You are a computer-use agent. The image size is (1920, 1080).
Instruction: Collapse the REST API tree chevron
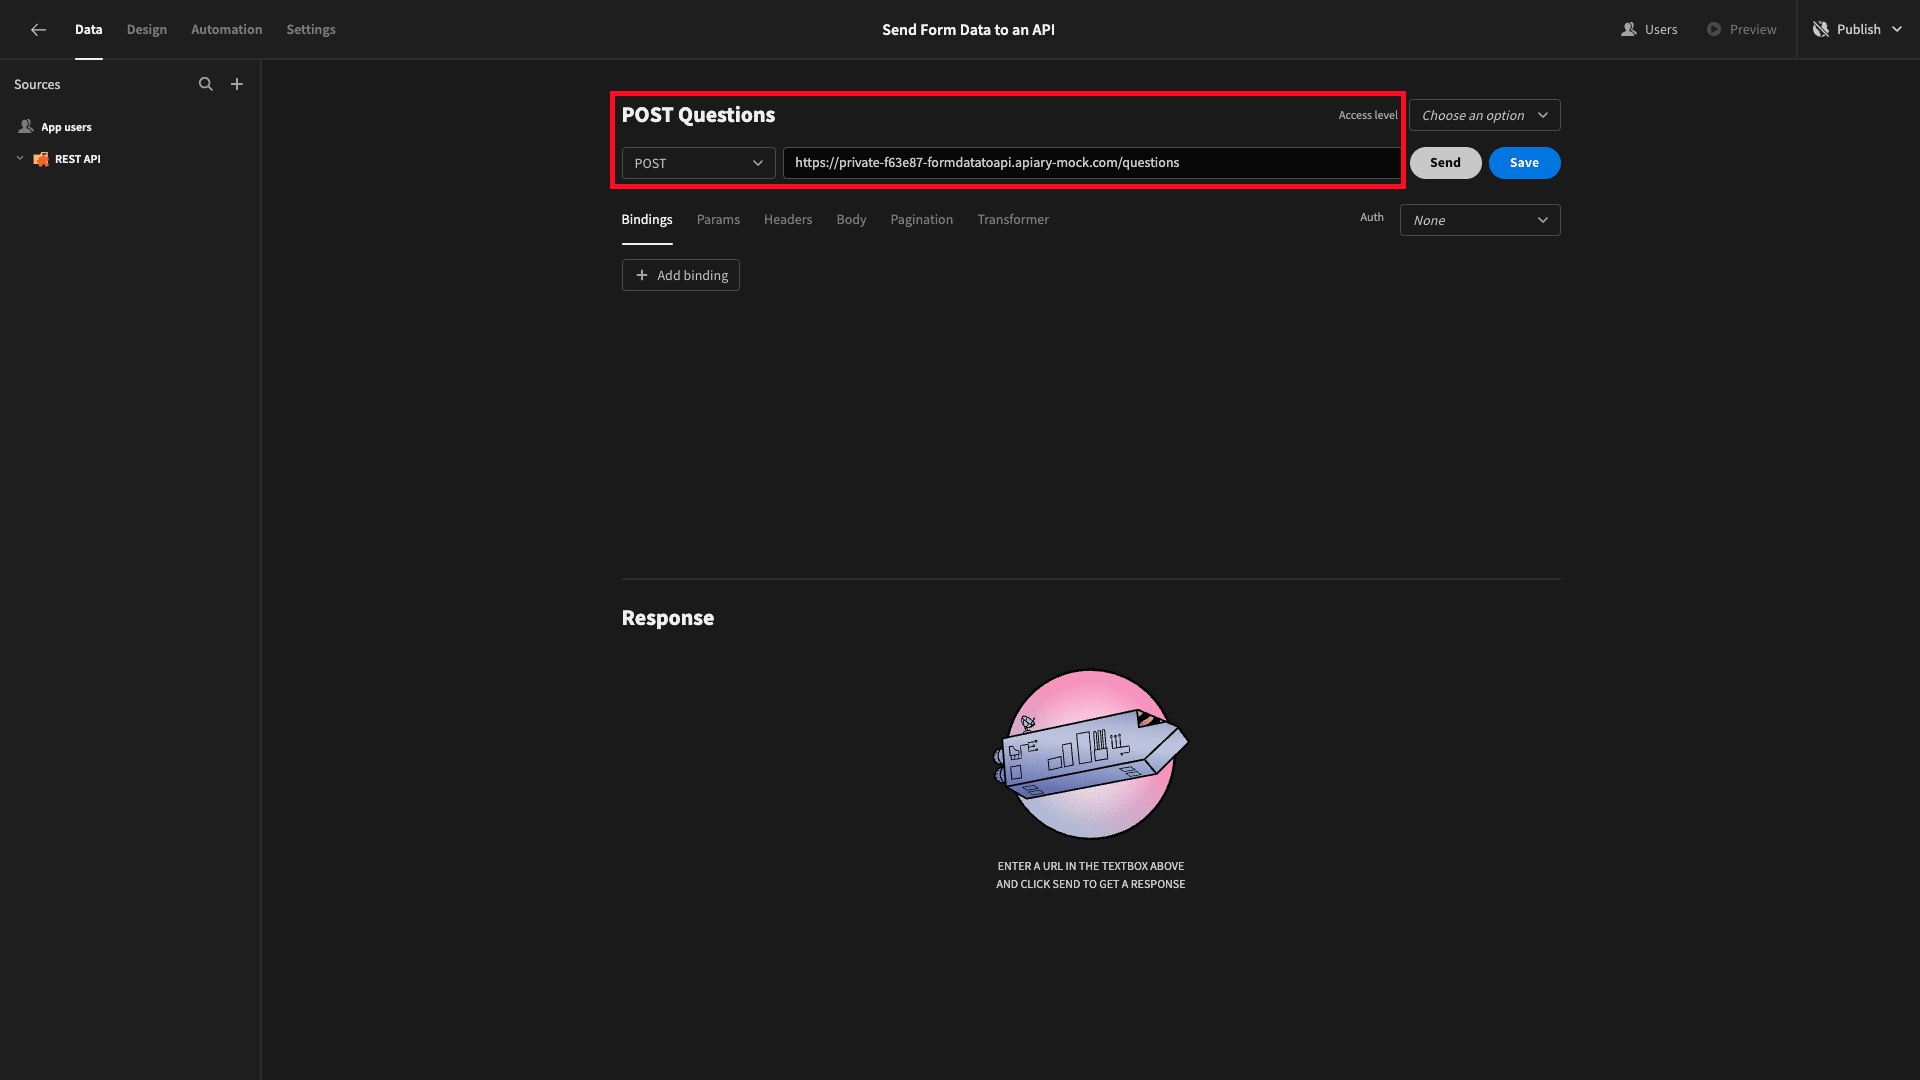pos(20,158)
